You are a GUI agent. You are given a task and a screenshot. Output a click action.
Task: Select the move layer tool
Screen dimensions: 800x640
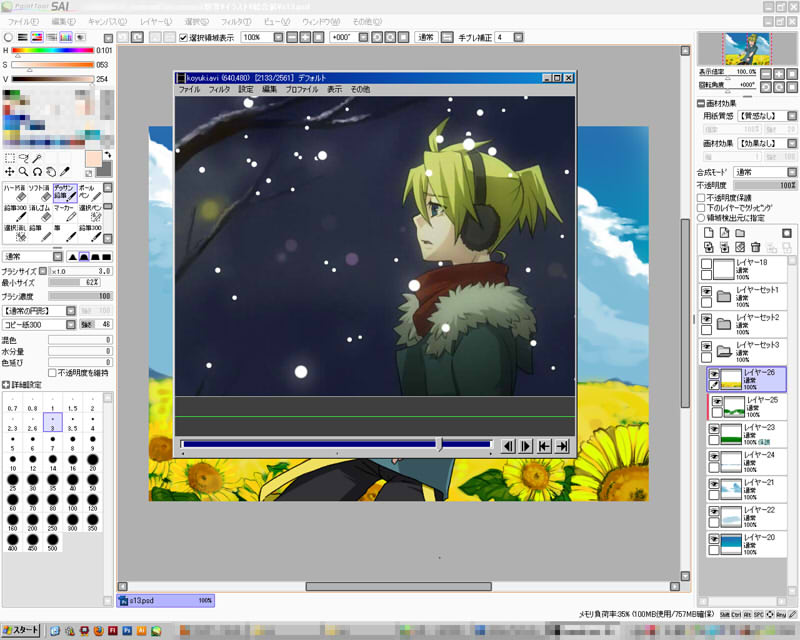click(9, 172)
